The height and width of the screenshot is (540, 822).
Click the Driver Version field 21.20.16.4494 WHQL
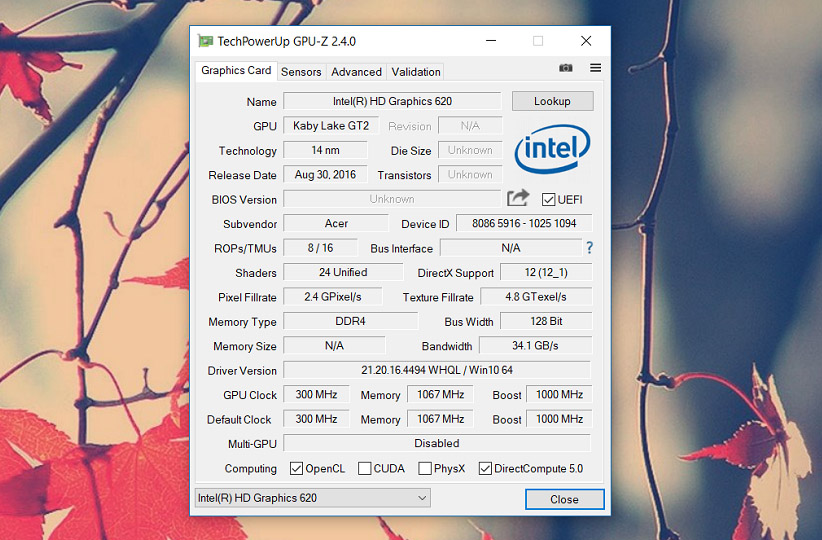[437, 370]
